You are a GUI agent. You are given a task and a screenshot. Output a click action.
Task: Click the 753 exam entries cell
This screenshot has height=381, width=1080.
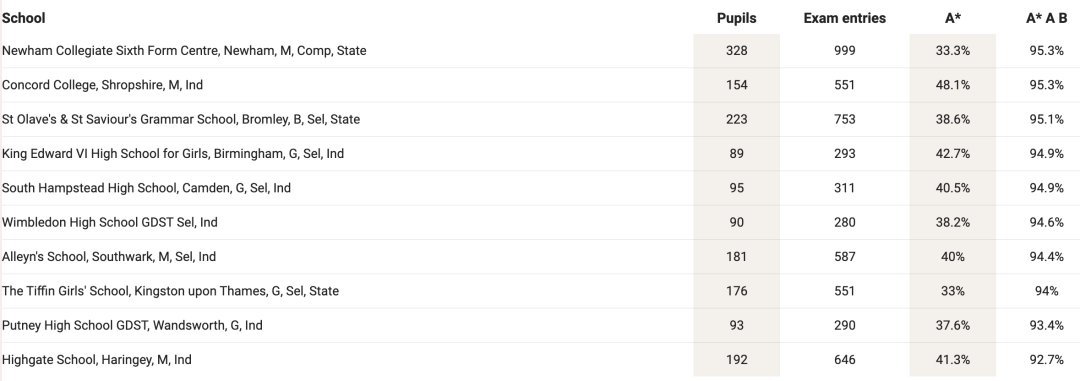[x=844, y=119]
